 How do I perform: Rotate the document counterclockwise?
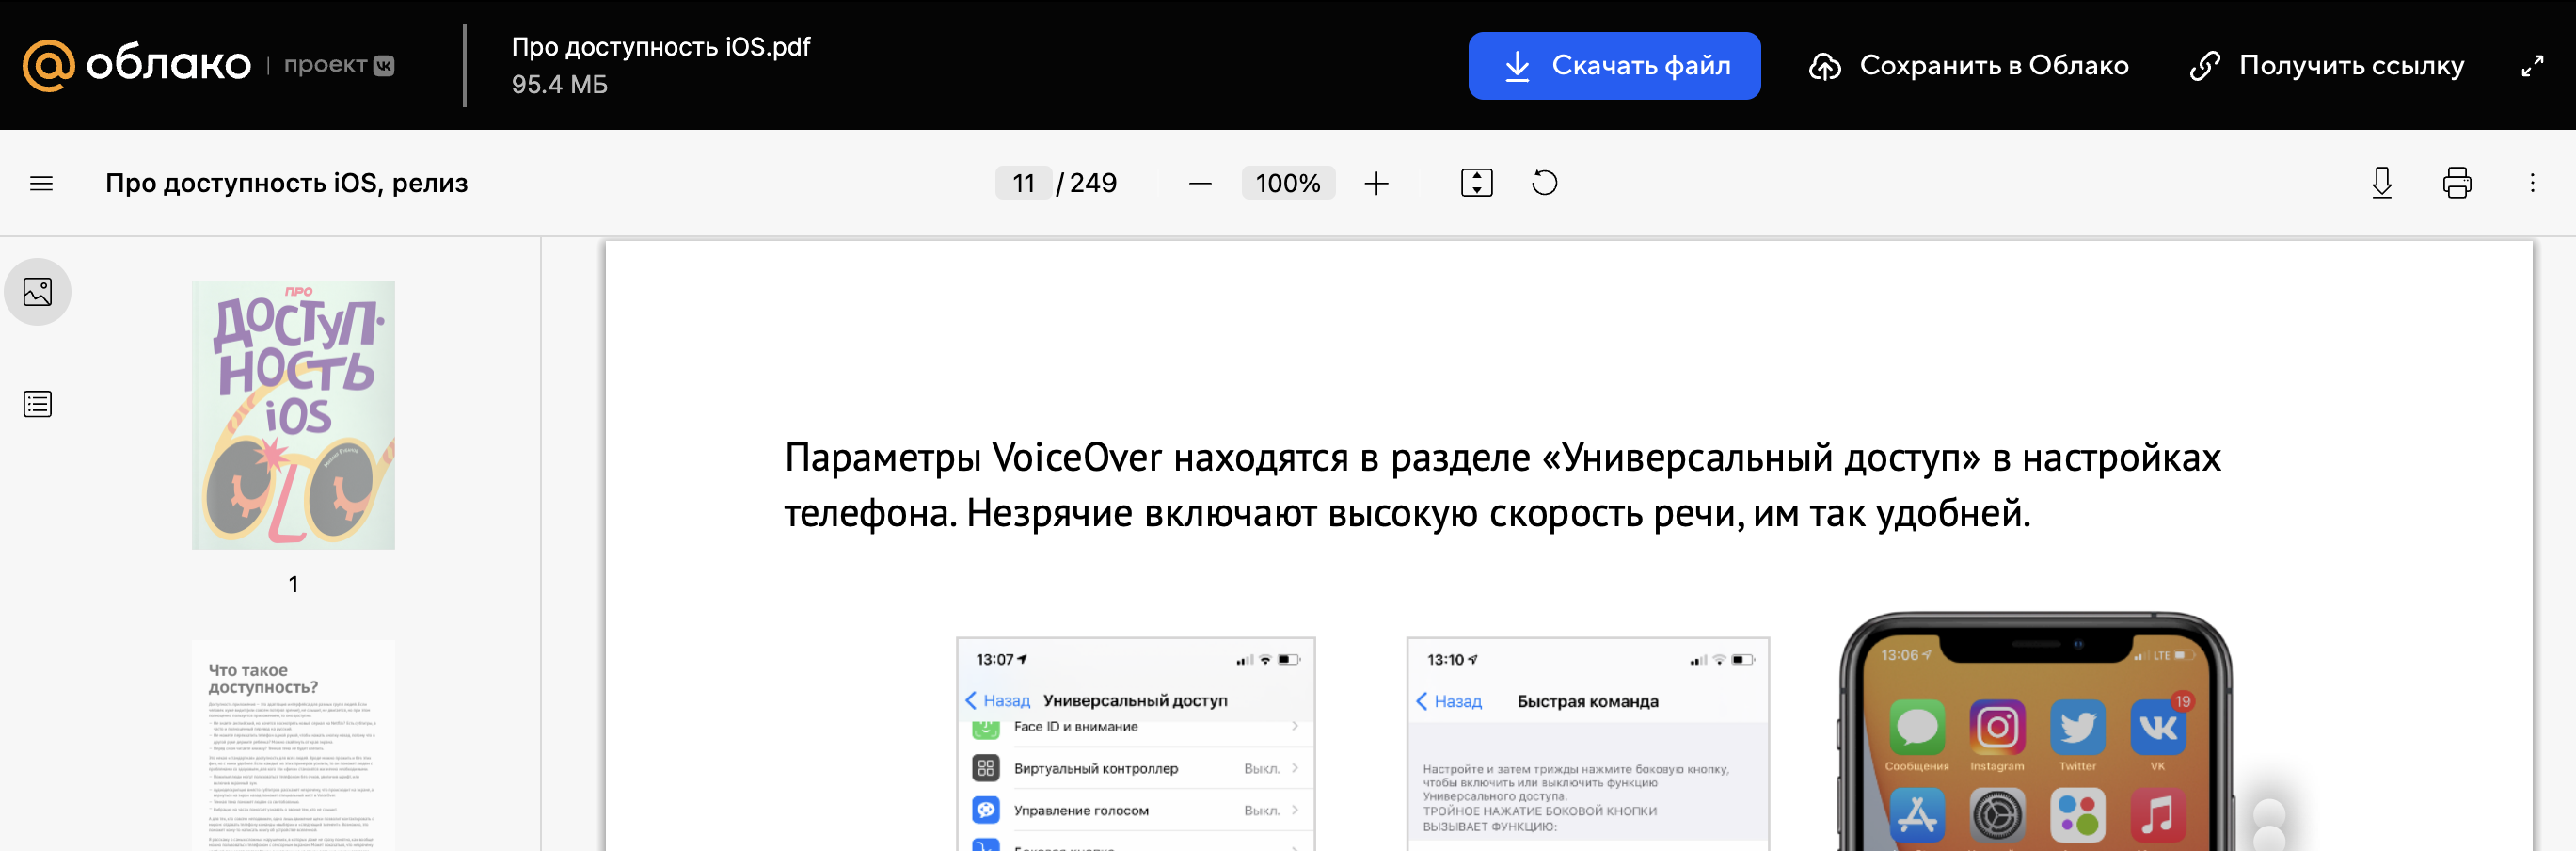[x=1544, y=183]
